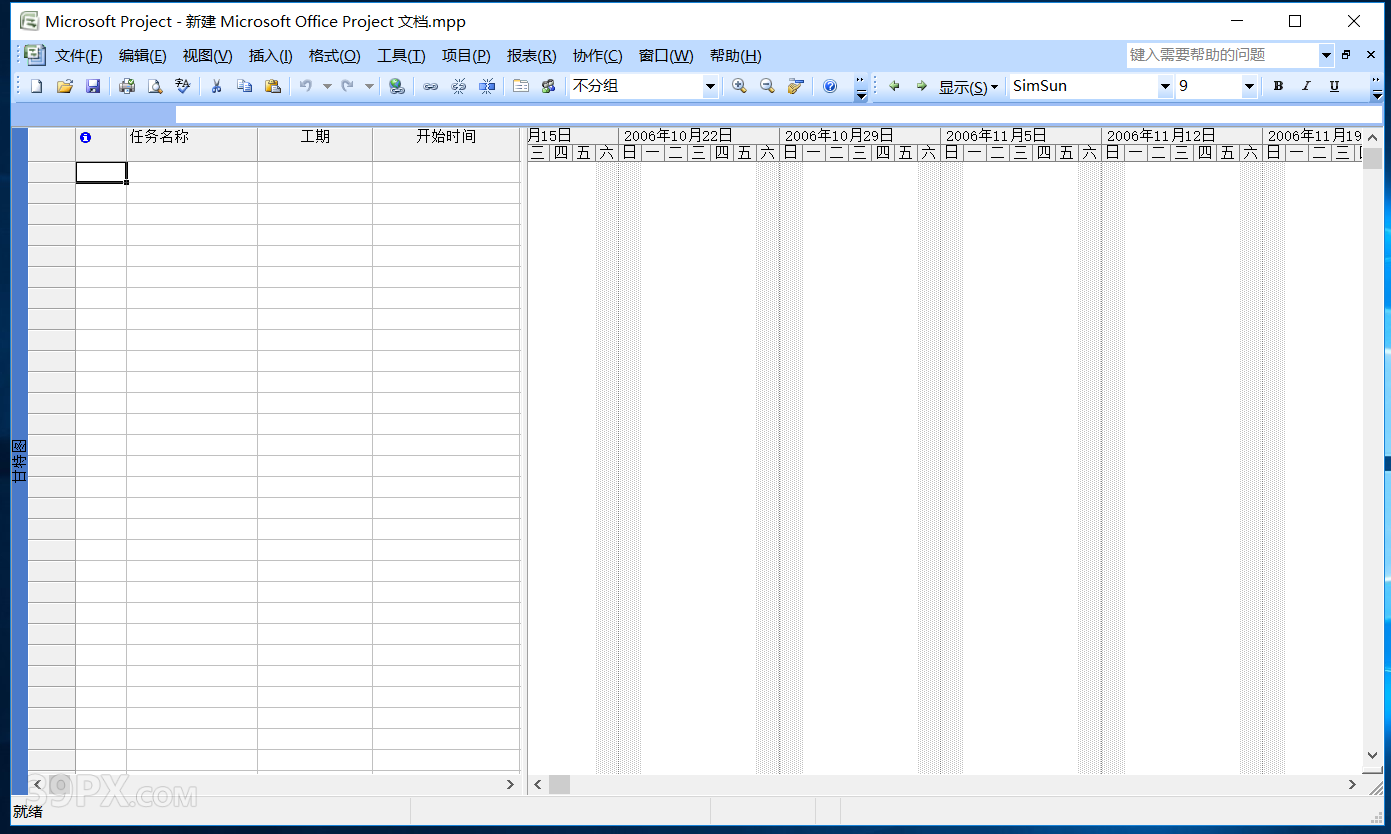The image size is (1391, 834).
Task: Open the 格式(O) menu
Action: 335,56
